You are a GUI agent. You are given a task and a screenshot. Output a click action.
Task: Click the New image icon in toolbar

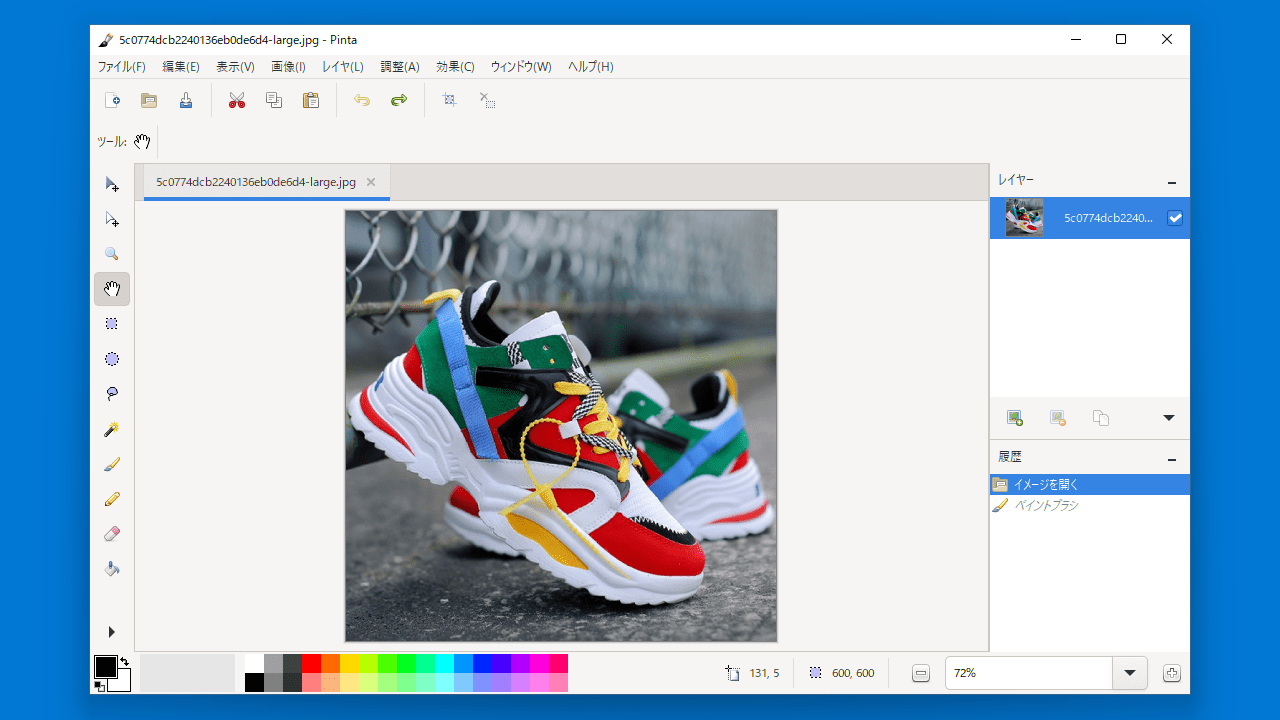[x=112, y=100]
